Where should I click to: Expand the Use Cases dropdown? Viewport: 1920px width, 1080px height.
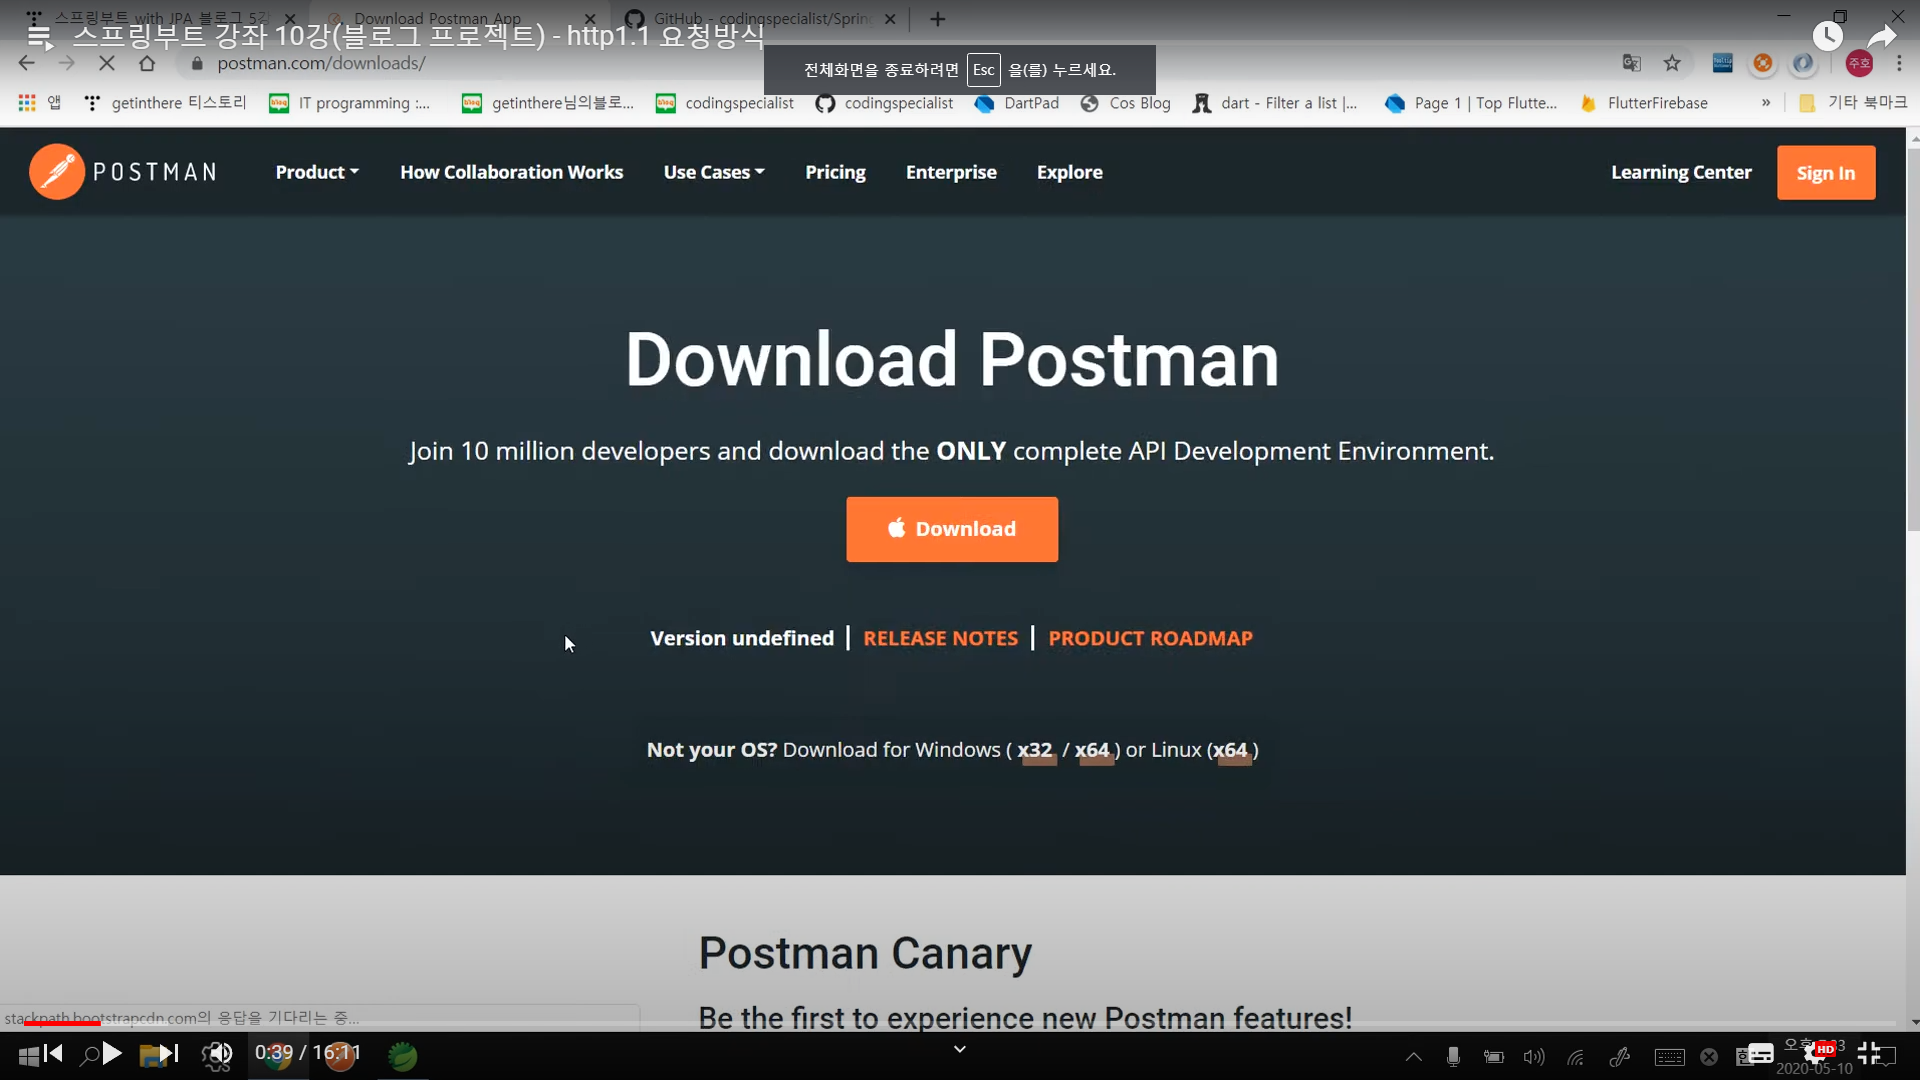pyautogui.click(x=714, y=172)
